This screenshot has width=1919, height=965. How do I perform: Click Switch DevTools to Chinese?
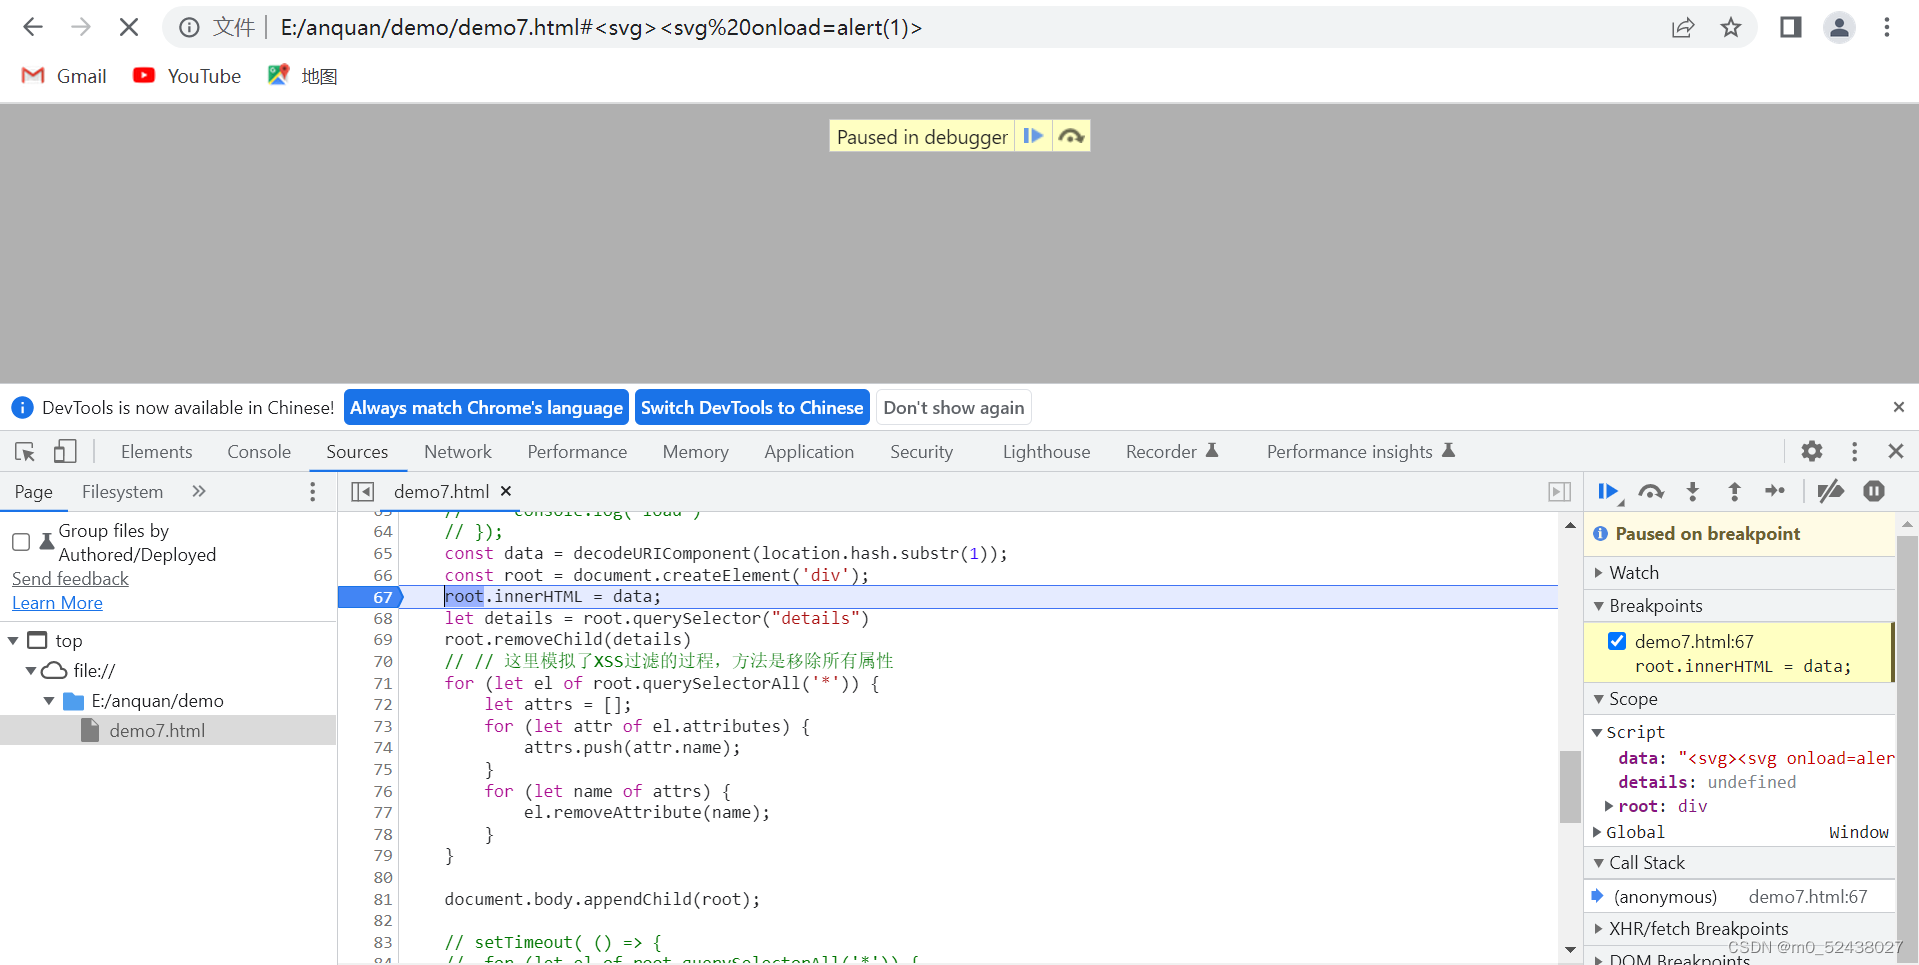point(752,407)
